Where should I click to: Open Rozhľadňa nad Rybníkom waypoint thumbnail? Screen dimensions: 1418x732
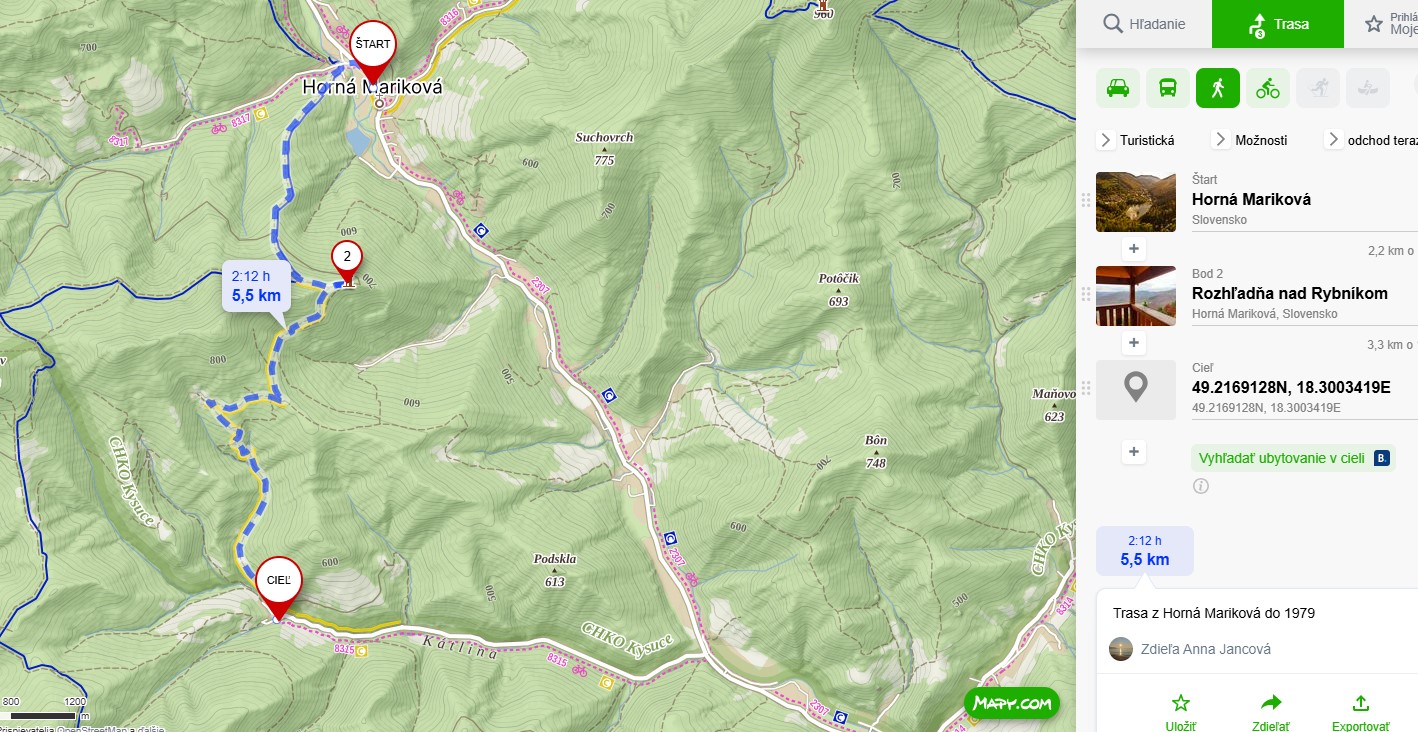click(x=1136, y=296)
